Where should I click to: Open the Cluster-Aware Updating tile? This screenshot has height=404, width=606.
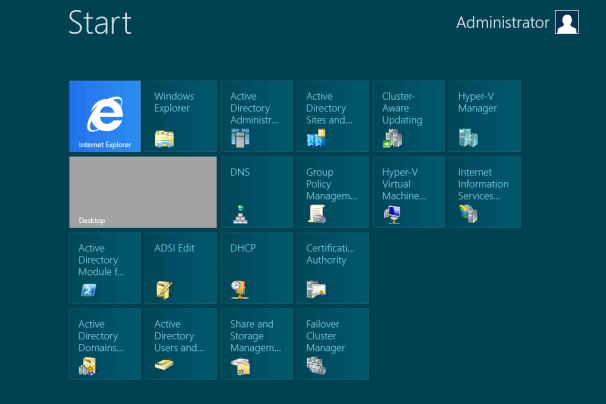point(409,116)
